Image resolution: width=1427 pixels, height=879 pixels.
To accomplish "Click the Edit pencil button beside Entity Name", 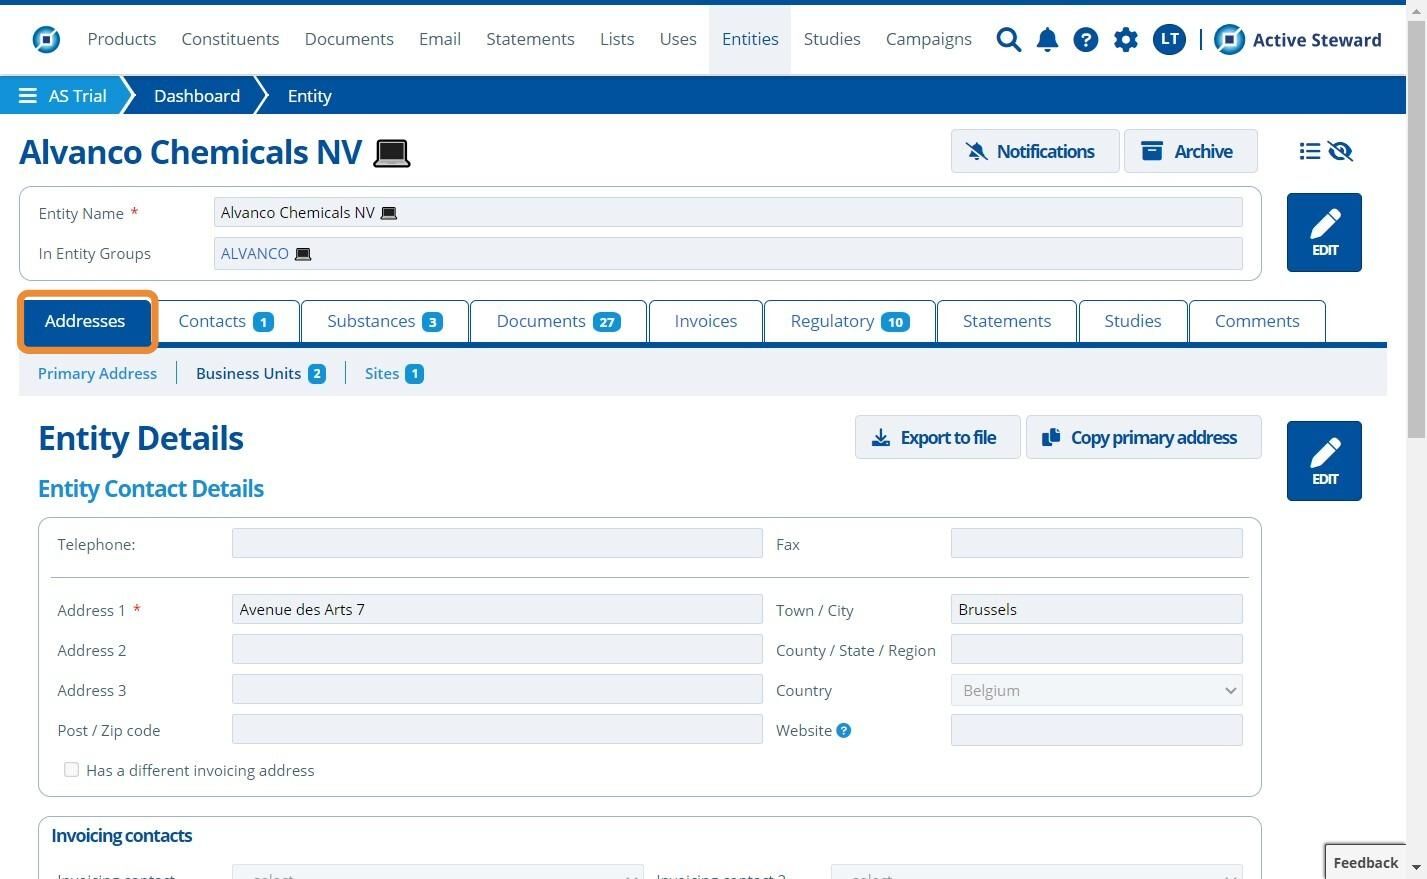I will [1324, 232].
